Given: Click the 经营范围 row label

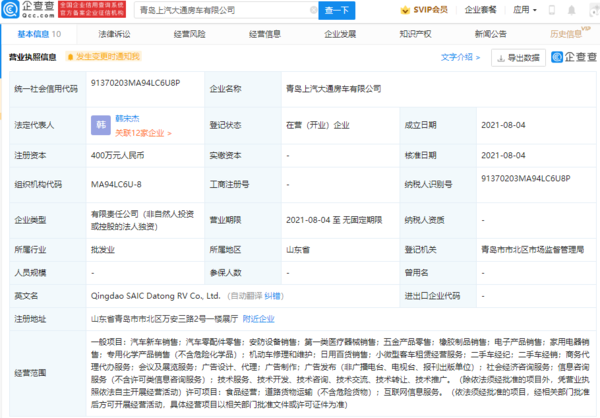Looking at the screenshot, I should [x=30, y=373].
